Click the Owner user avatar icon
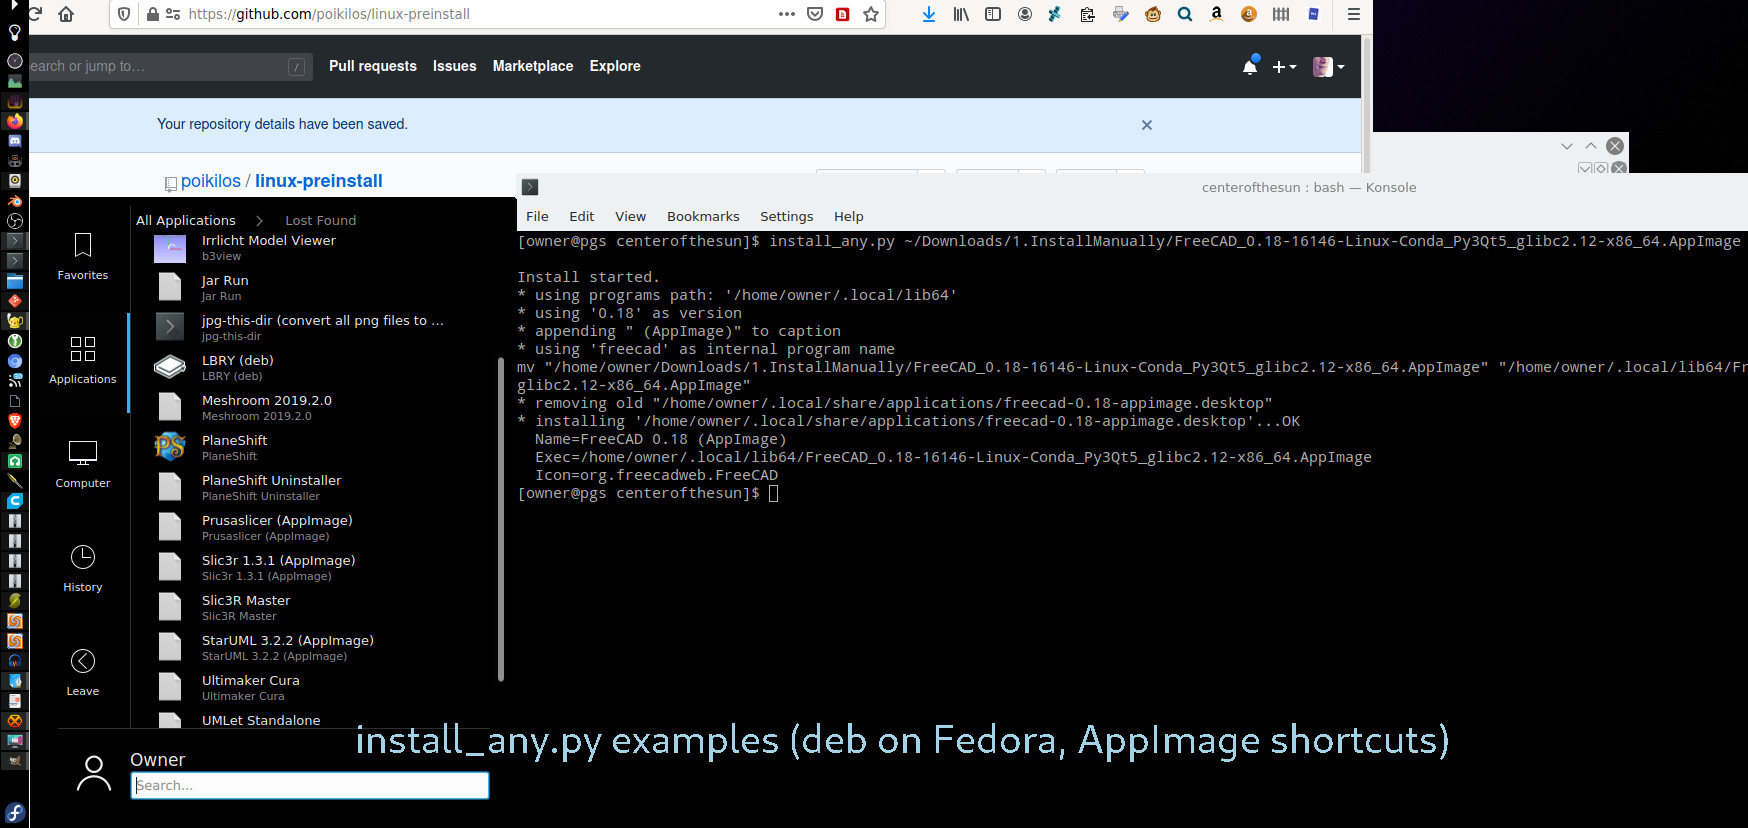This screenshot has height=828, width=1748. point(94,774)
